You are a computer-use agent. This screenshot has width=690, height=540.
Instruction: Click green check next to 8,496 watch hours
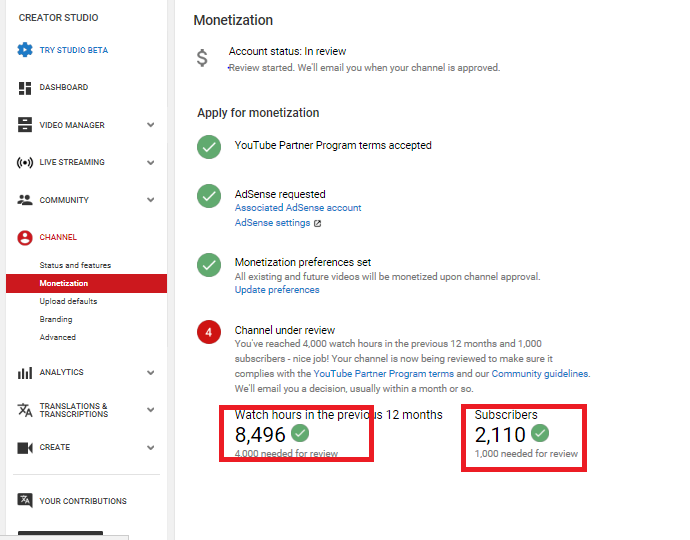300,433
